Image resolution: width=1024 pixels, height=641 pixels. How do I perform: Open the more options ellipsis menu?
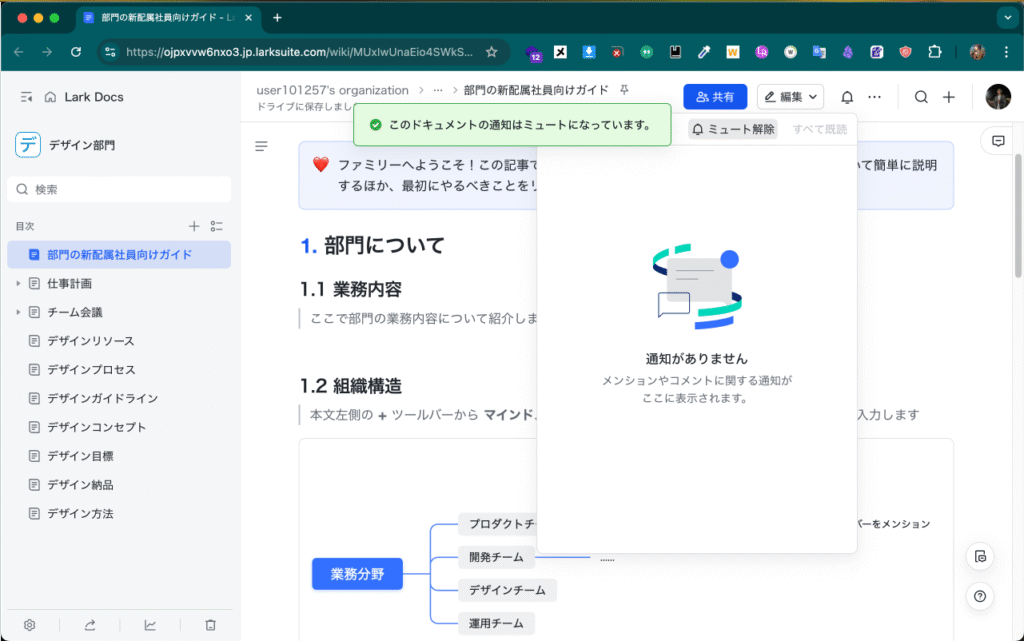pos(875,97)
